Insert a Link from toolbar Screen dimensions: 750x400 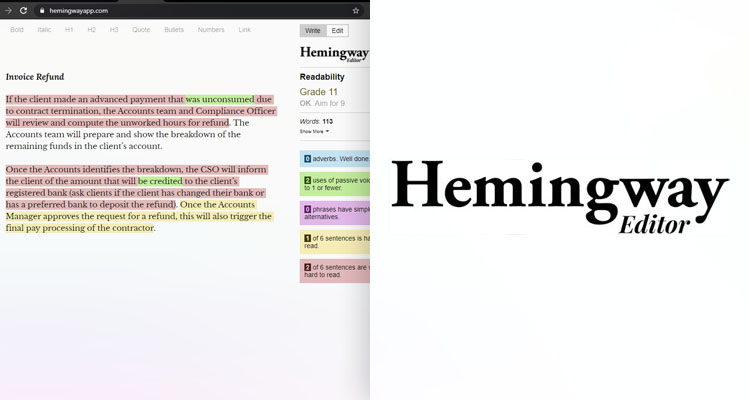pos(244,30)
